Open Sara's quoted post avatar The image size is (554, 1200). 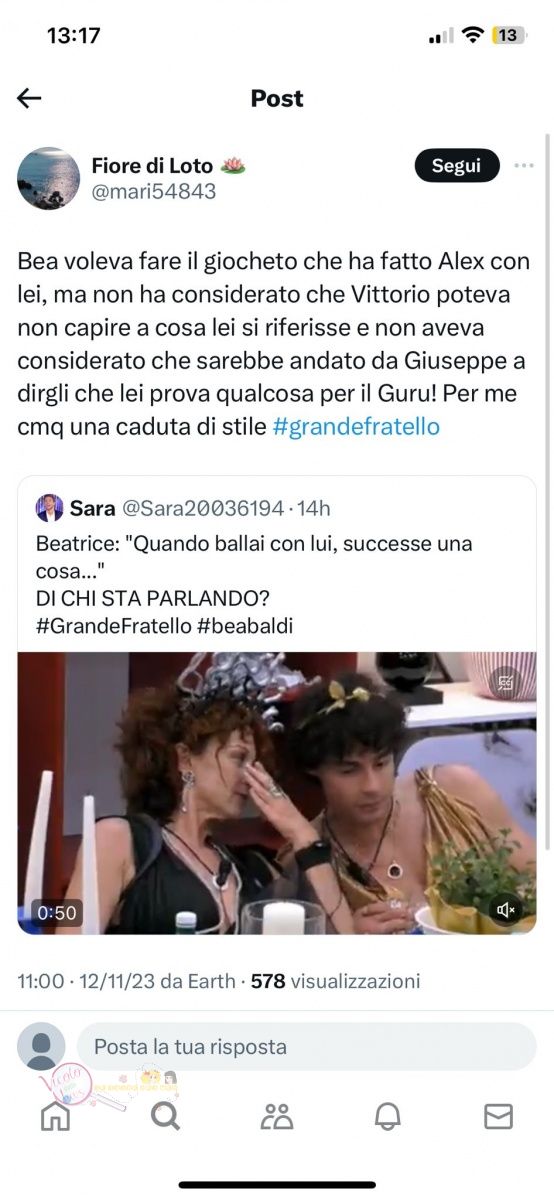50,508
